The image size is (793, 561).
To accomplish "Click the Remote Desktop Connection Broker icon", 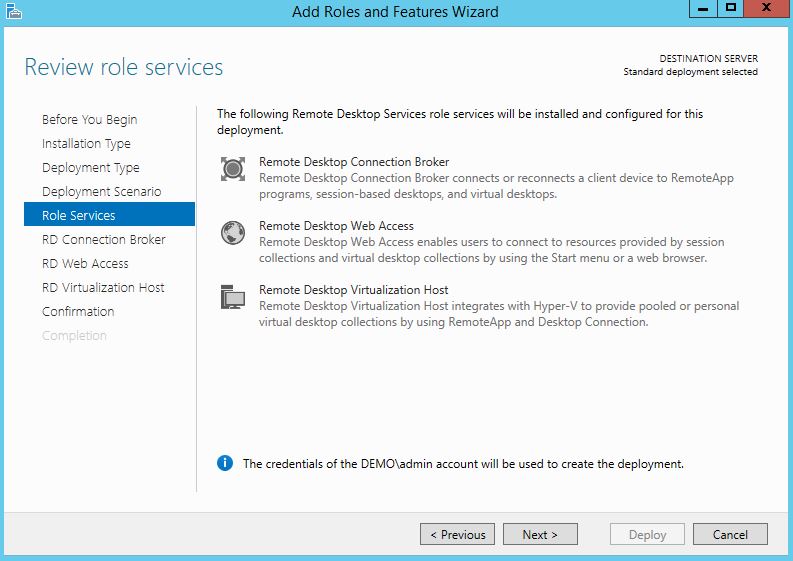I will [x=233, y=169].
